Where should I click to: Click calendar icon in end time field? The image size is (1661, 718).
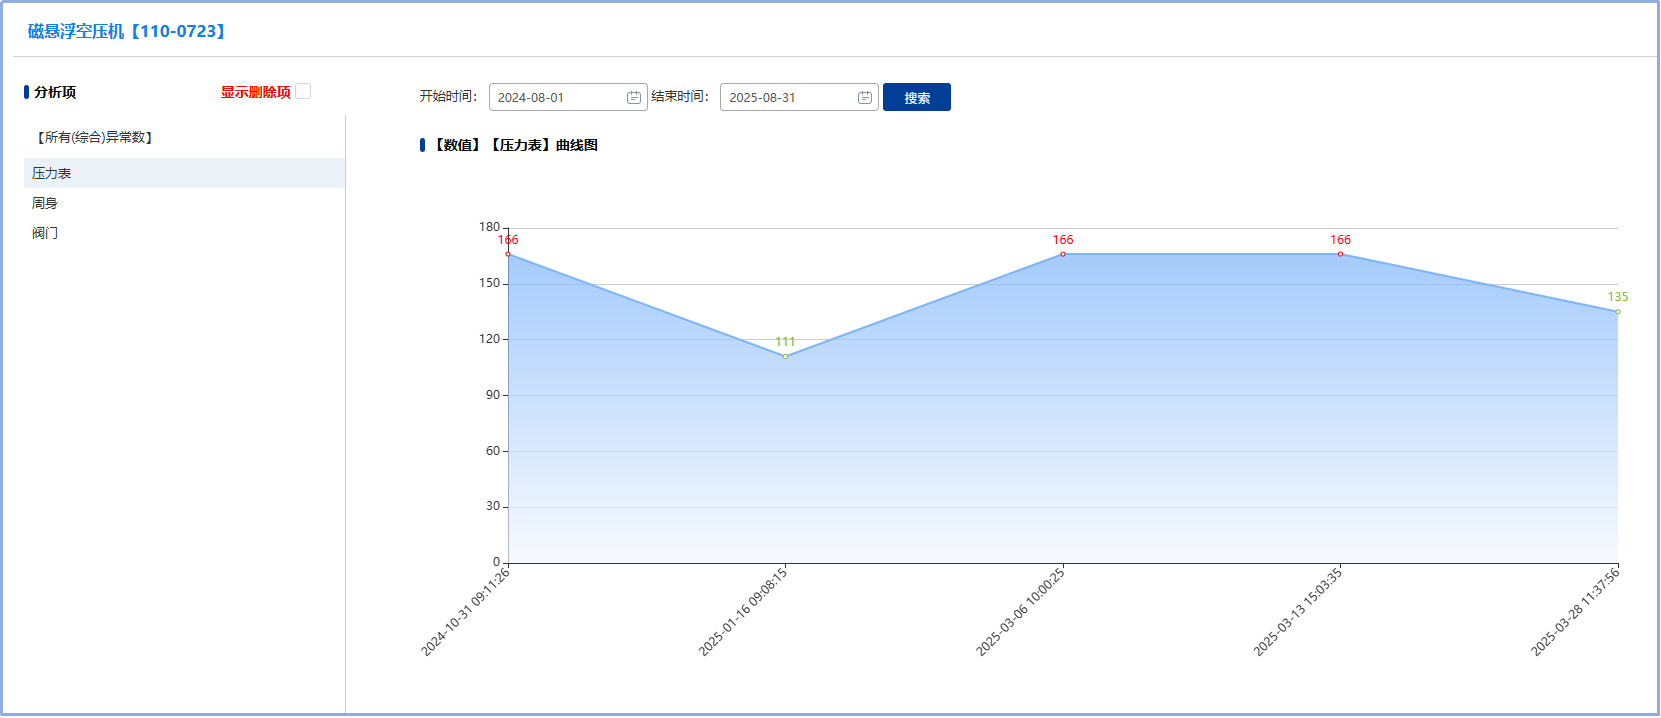pos(864,97)
